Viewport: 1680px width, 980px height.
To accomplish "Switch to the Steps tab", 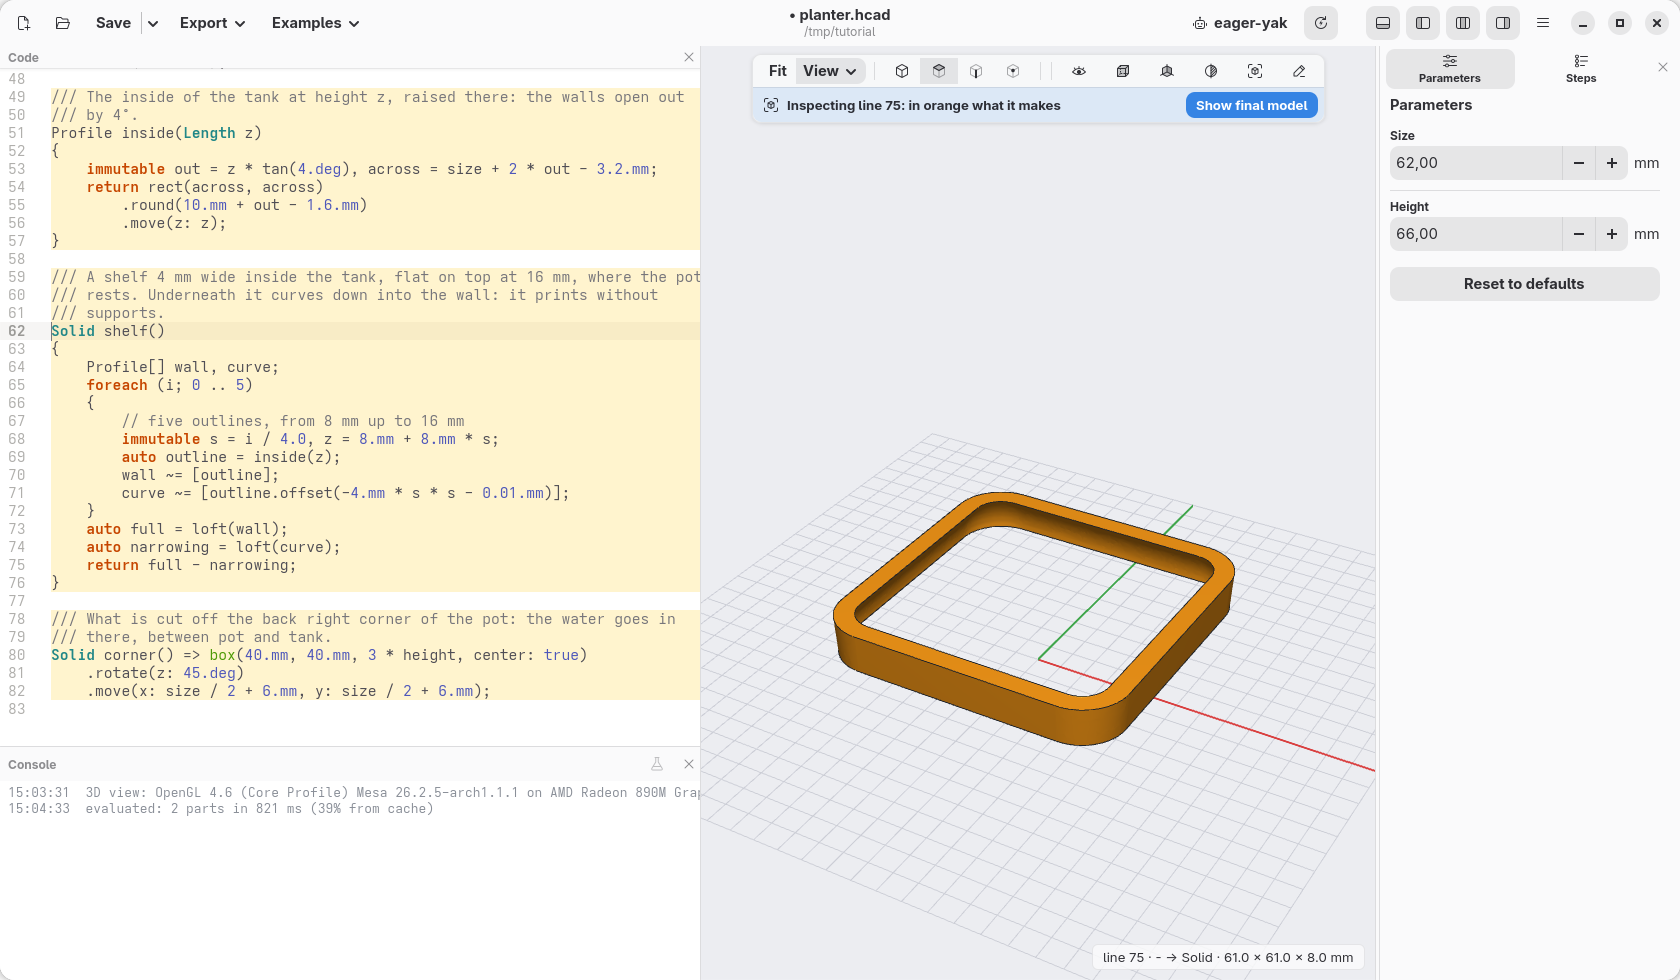I will click(x=1581, y=69).
